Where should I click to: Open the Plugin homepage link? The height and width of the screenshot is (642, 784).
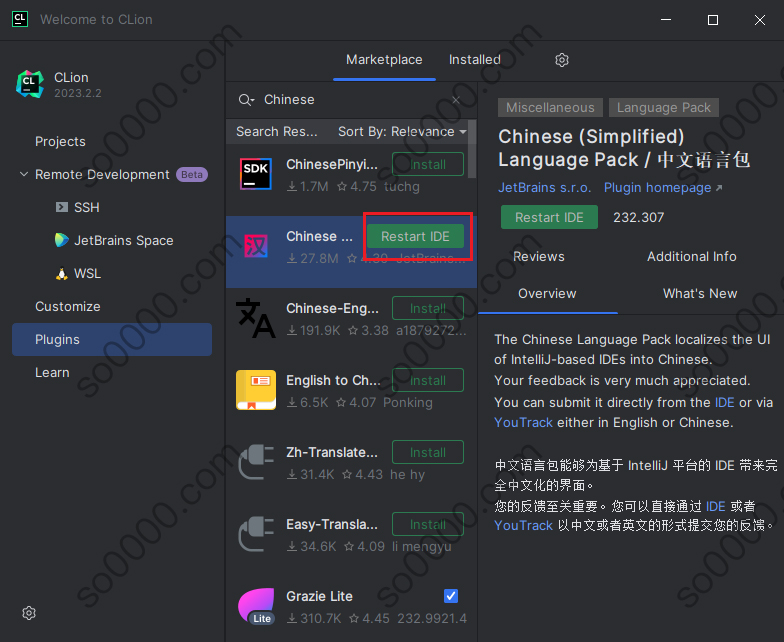(x=663, y=188)
